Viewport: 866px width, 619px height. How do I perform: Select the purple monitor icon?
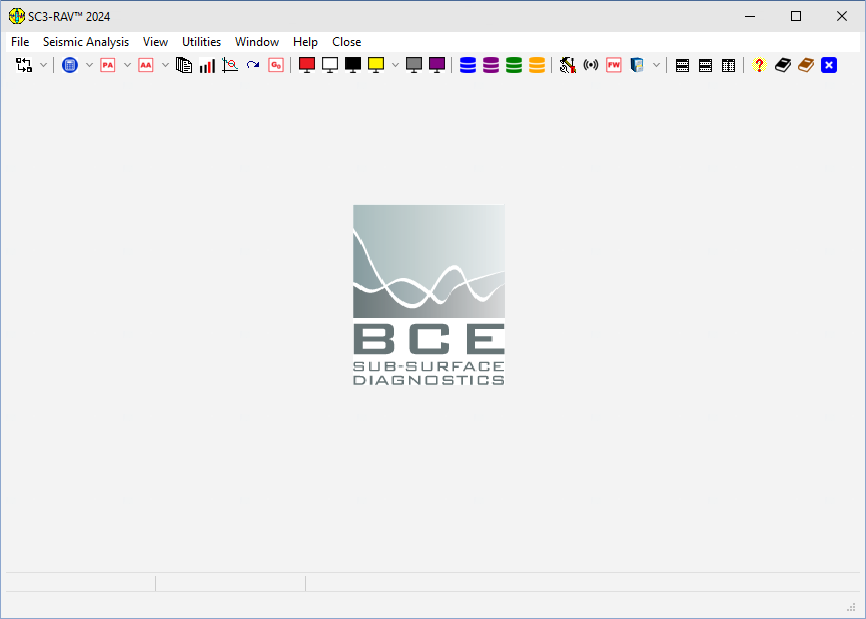pyautogui.click(x=437, y=65)
